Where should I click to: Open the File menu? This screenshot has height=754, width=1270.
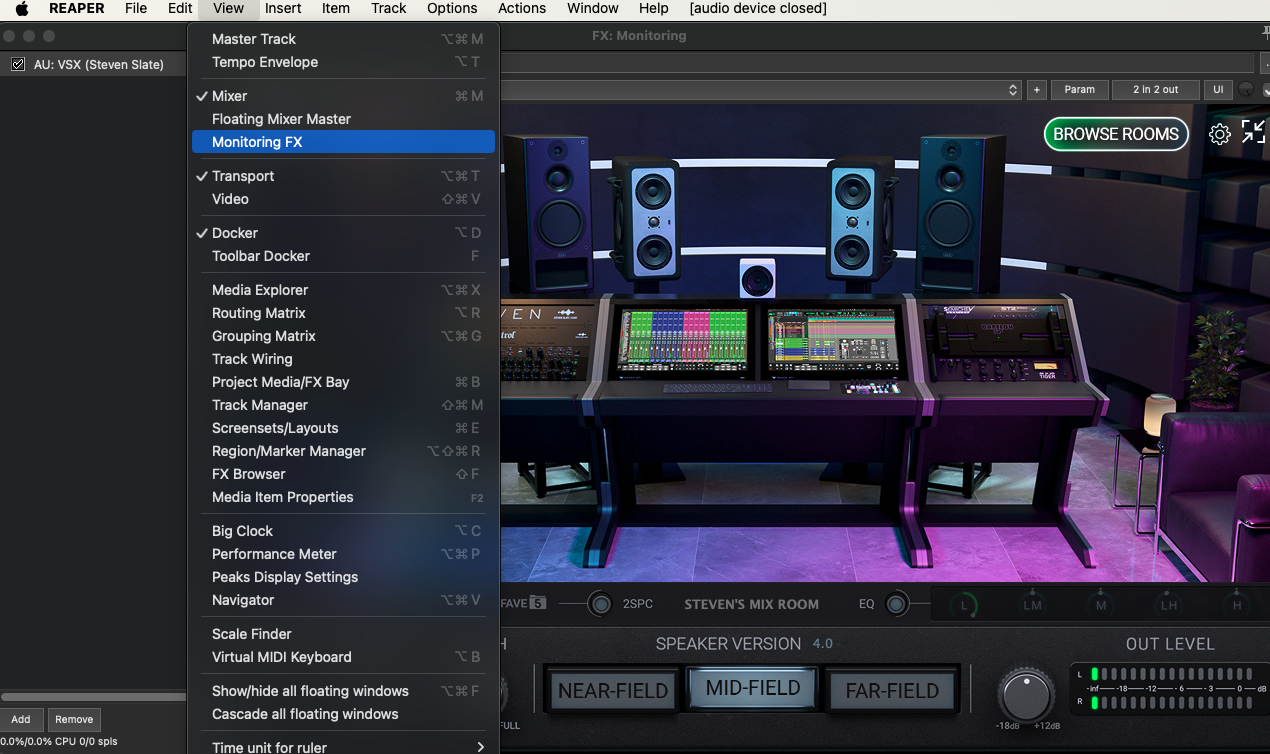pyautogui.click(x=136, y=8)
